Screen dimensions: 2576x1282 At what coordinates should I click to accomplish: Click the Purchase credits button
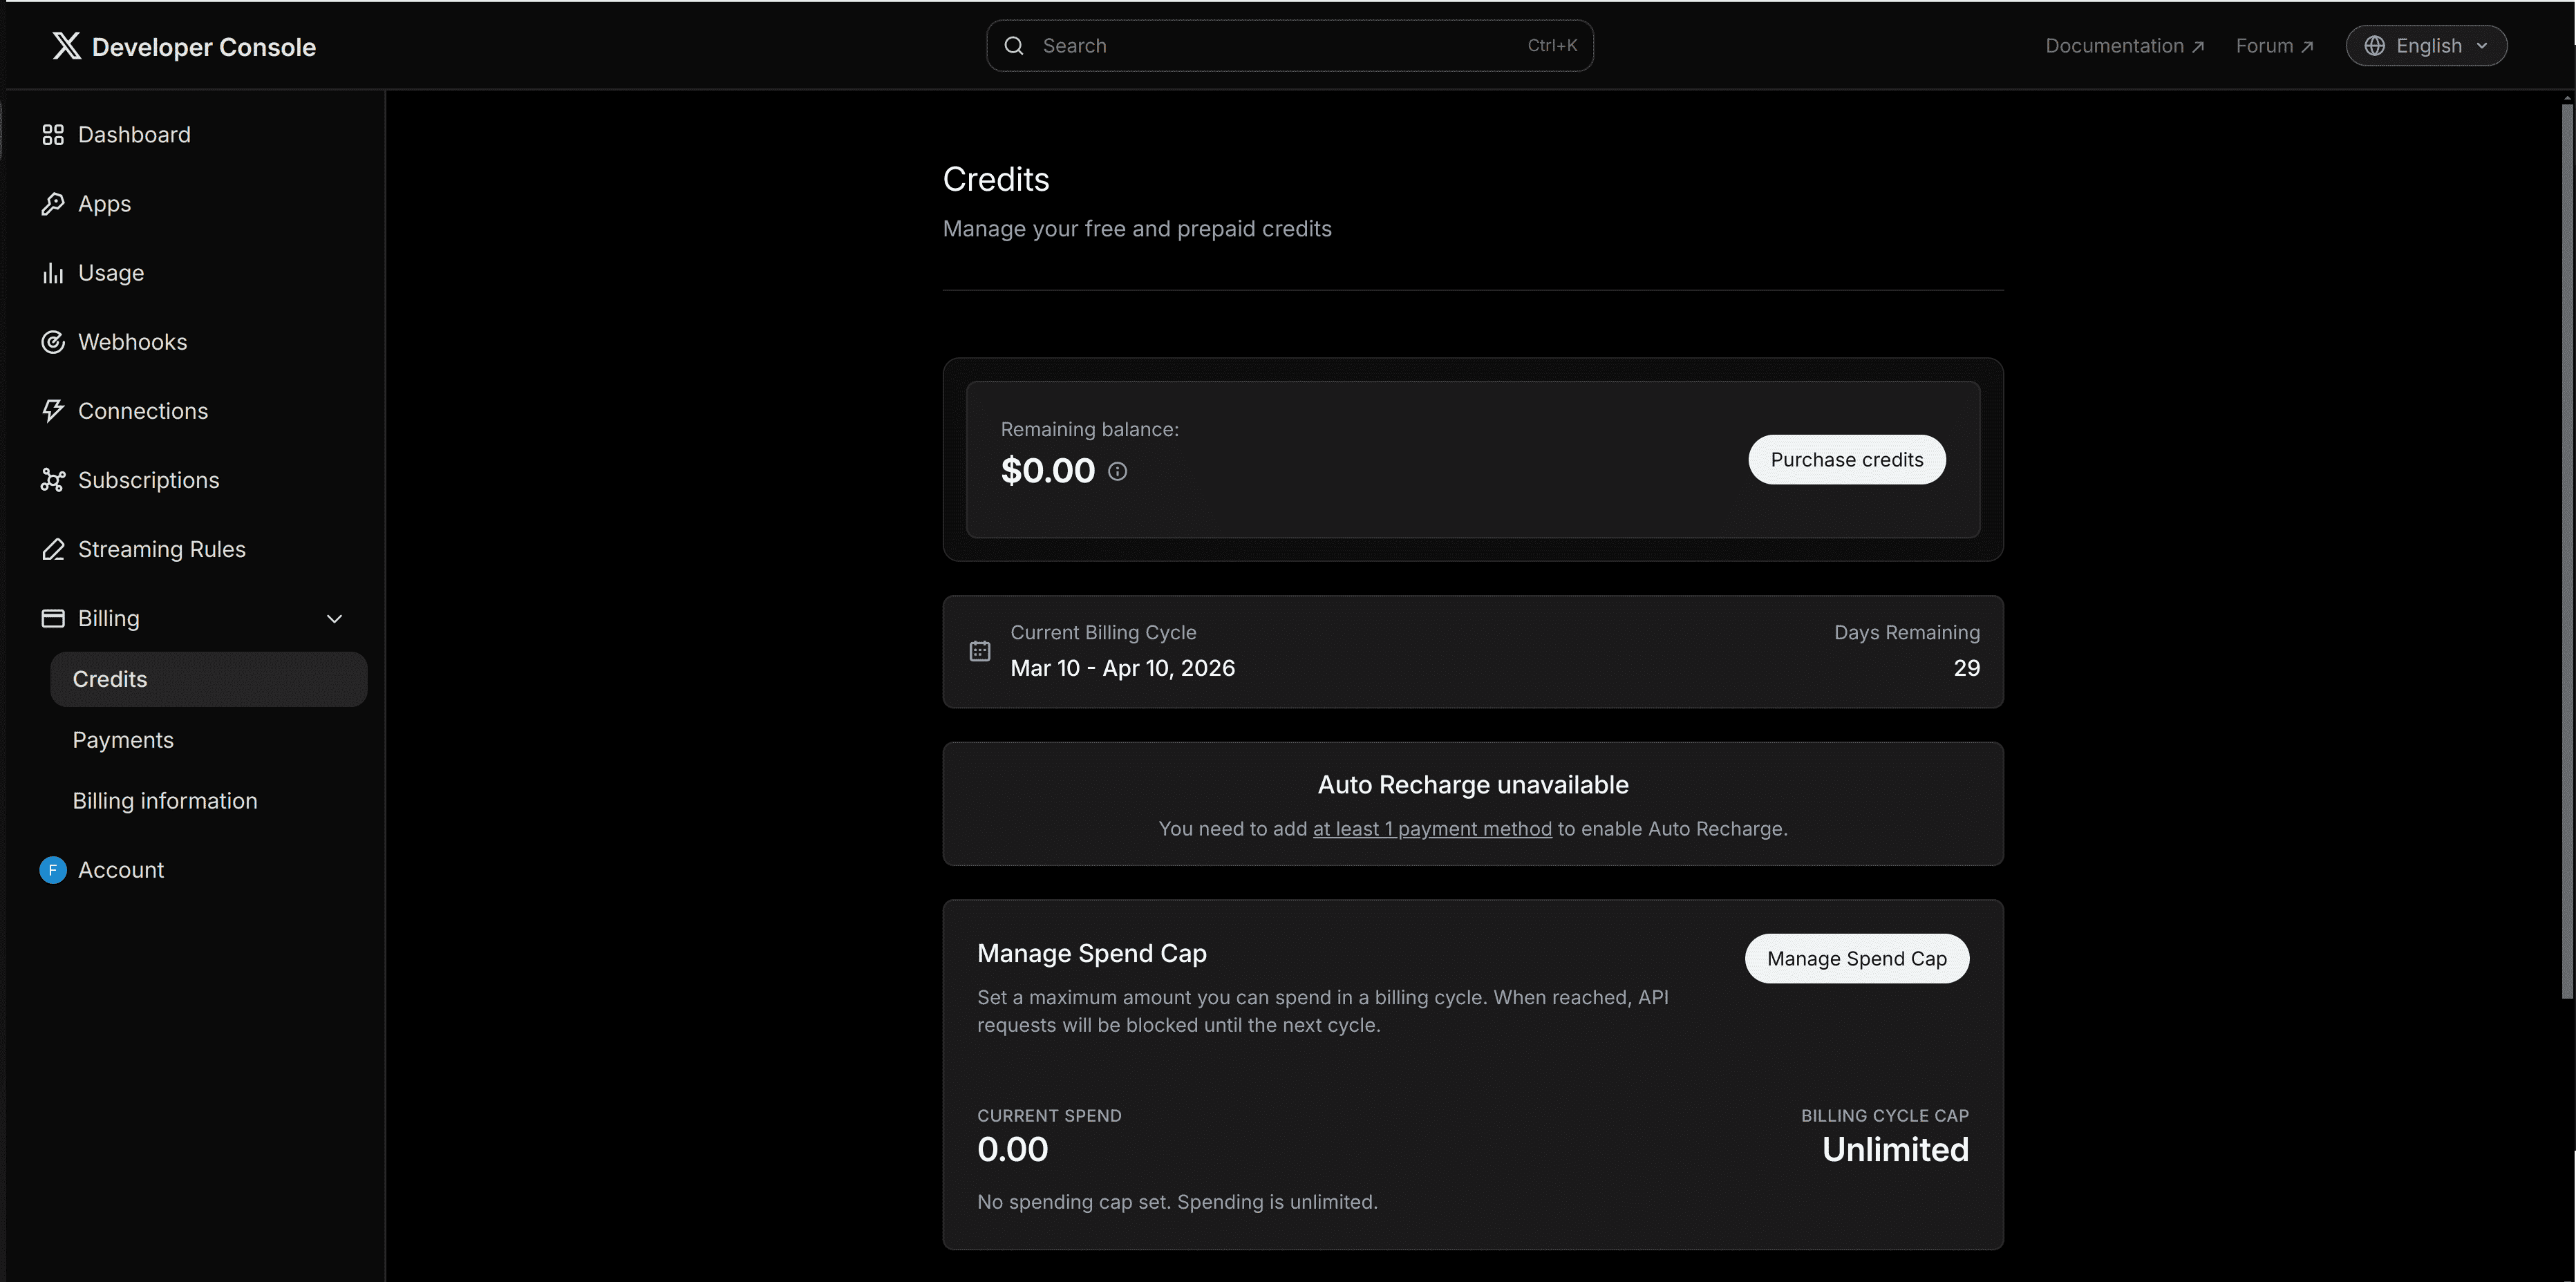click(1846, 460)
